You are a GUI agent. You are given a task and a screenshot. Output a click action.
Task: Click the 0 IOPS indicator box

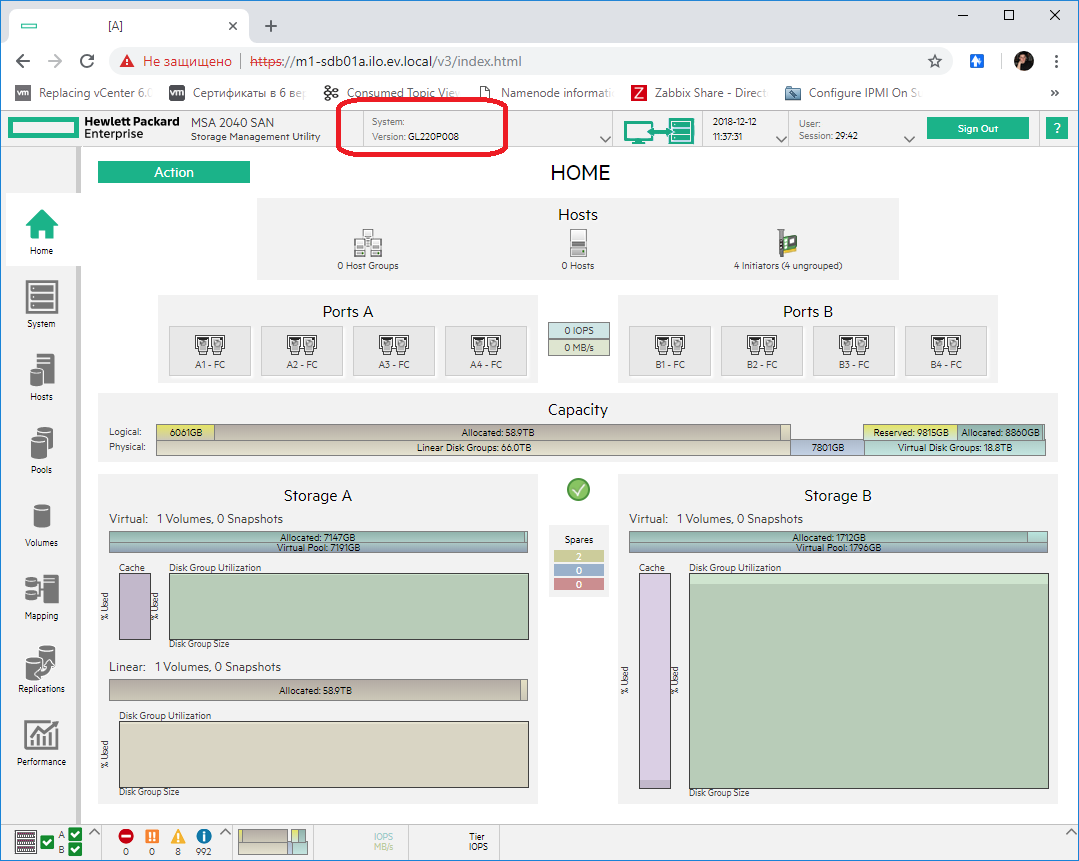pos(579,330)
